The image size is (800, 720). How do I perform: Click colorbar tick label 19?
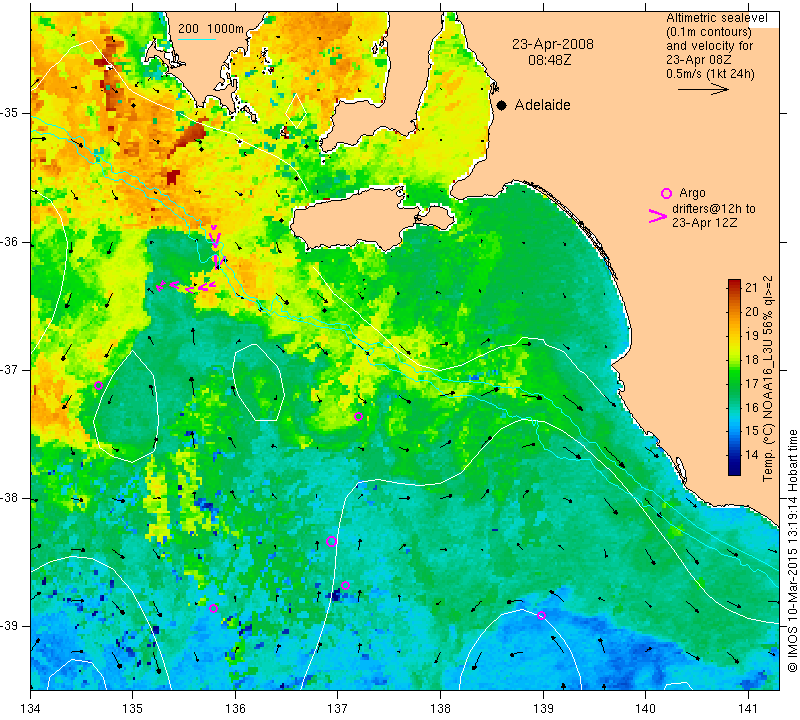(752, 335)
